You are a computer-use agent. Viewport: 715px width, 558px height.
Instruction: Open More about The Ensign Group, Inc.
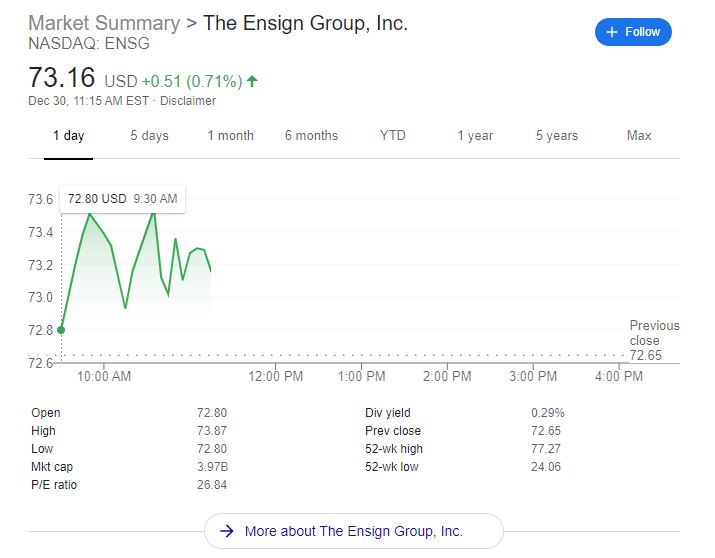(353, 531)
